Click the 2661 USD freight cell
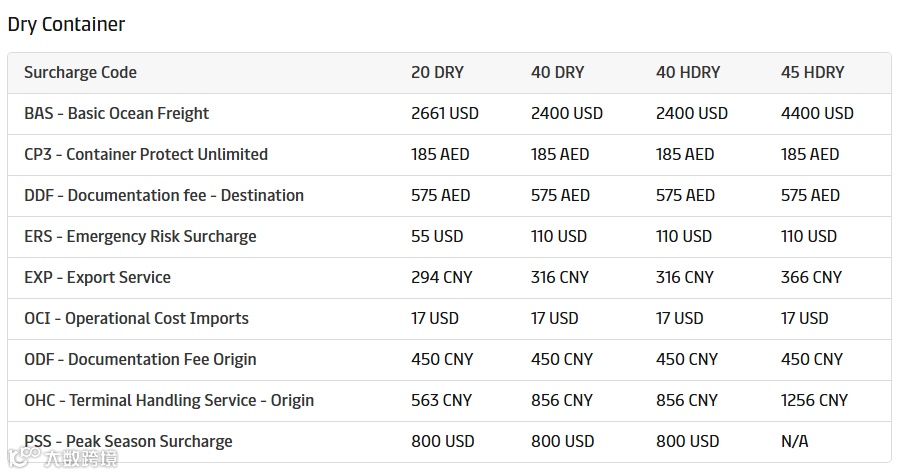Image resolution: width=899 pixels, height=475 pixels. pyautogui.click(x=445, y=113)
